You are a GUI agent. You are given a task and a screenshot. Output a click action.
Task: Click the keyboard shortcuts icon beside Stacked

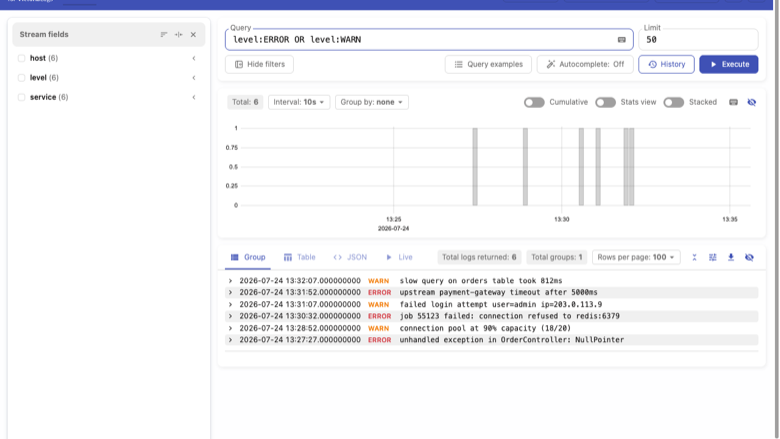[733, 102]
